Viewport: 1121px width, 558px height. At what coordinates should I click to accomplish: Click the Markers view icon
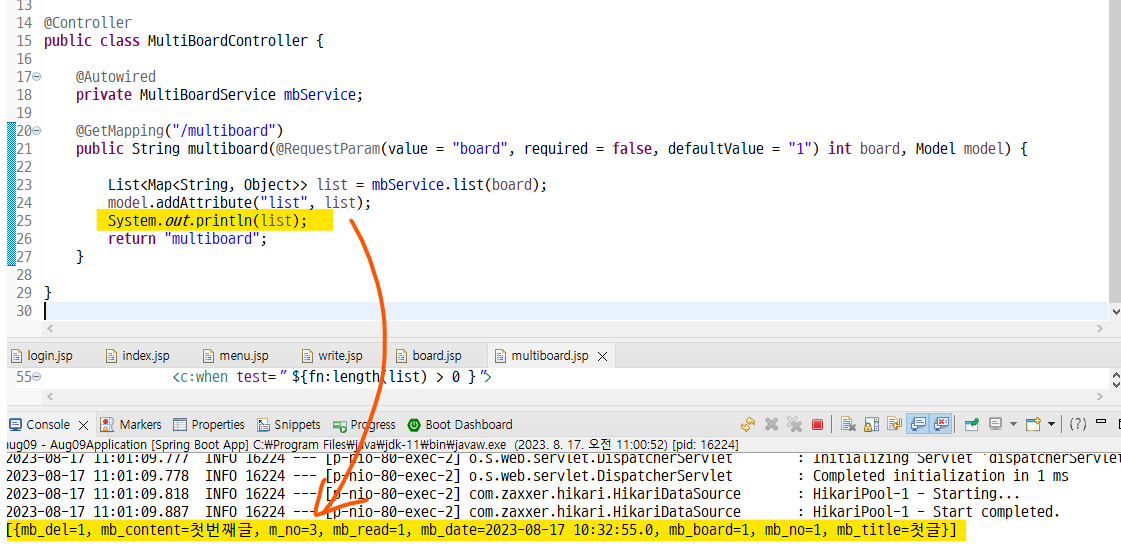click(107, 424)
